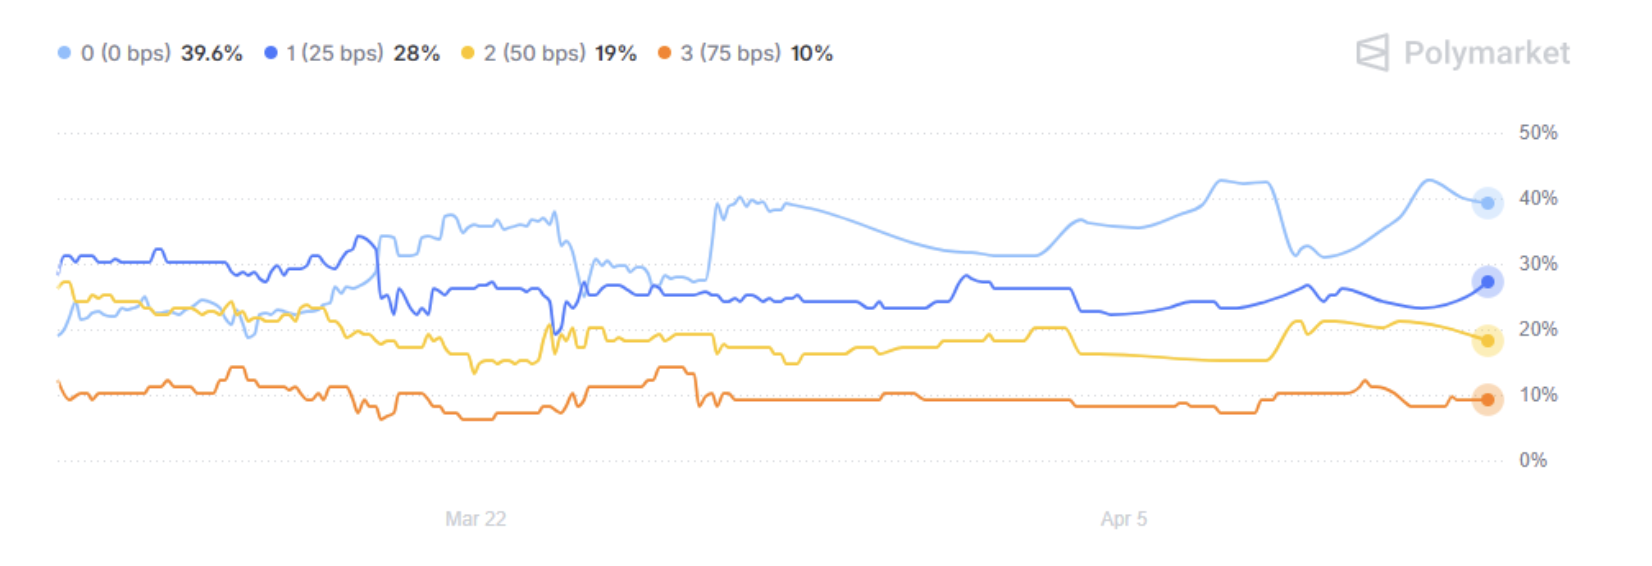Viewport: 1652px width, 566px height.
Task: Select the "2 (50 bps)" legend label
Action: (535, 53)
